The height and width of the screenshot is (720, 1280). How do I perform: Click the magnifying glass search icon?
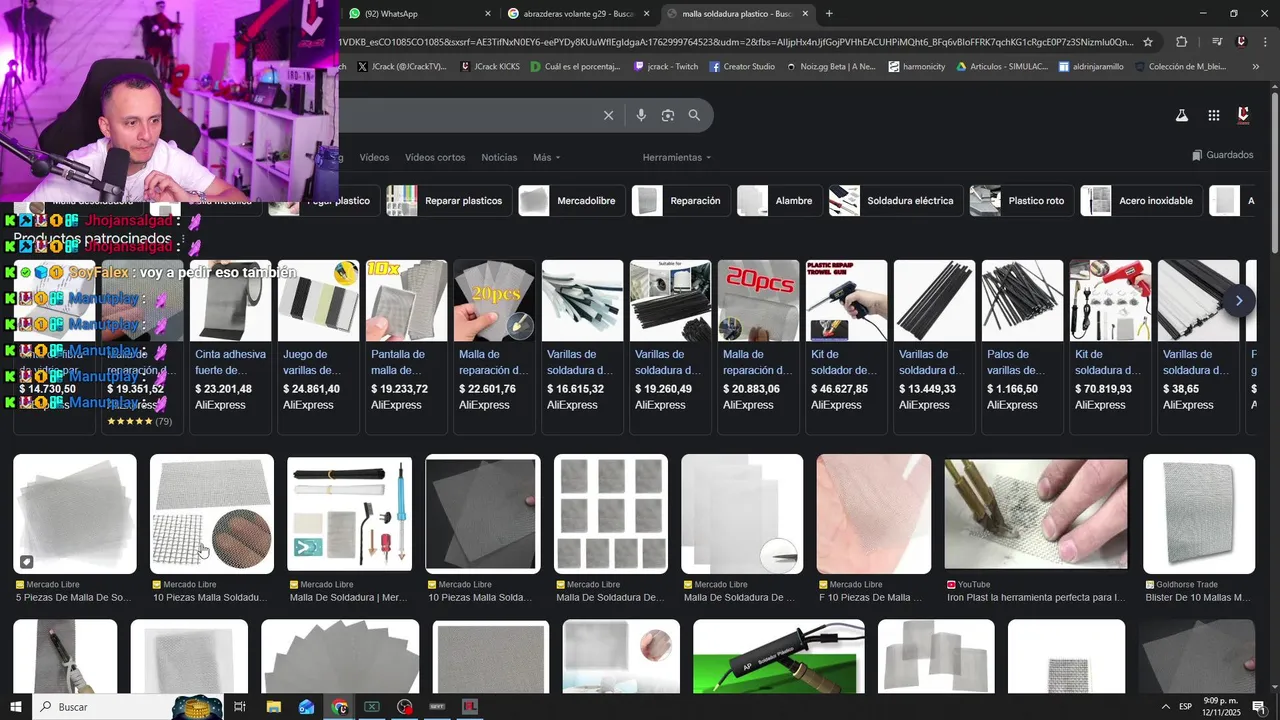point(694,115)
